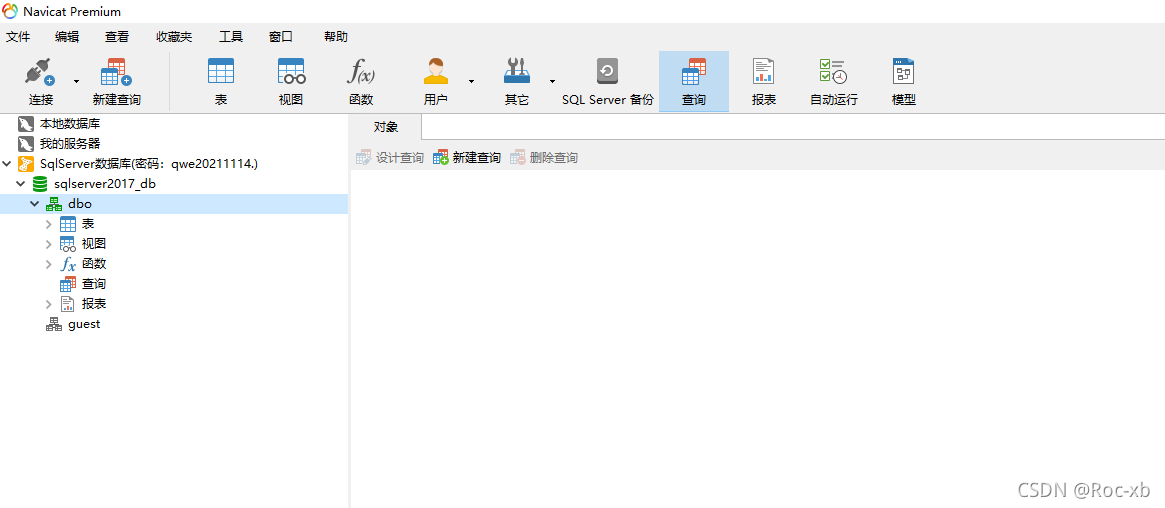Open the dropdown arrow next to 其它
1165x508 pixels.
552,82
